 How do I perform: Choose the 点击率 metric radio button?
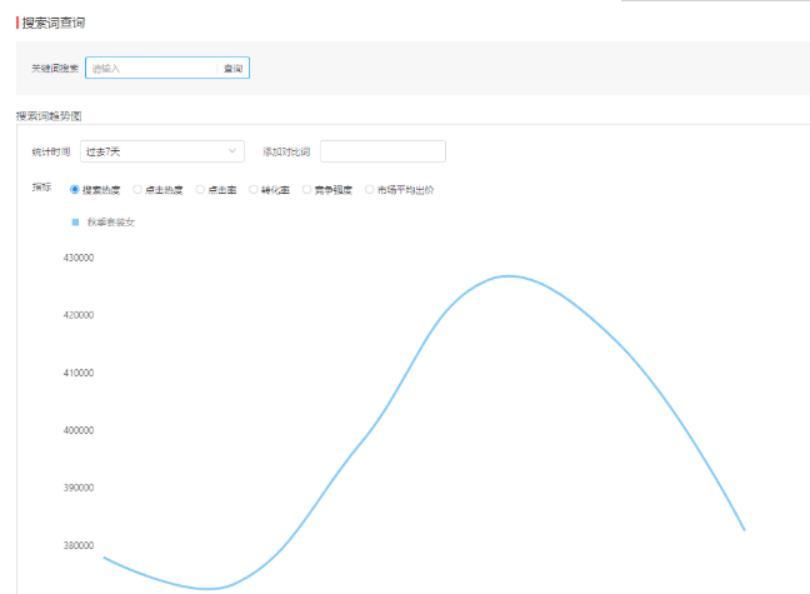[x=200, y=189]
